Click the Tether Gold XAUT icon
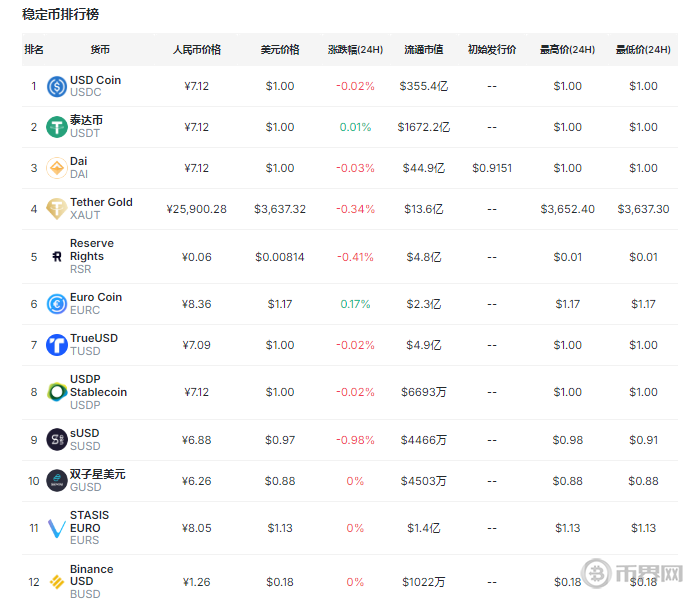694x601 pixels. pyautogui.click(x=56, y=209)
